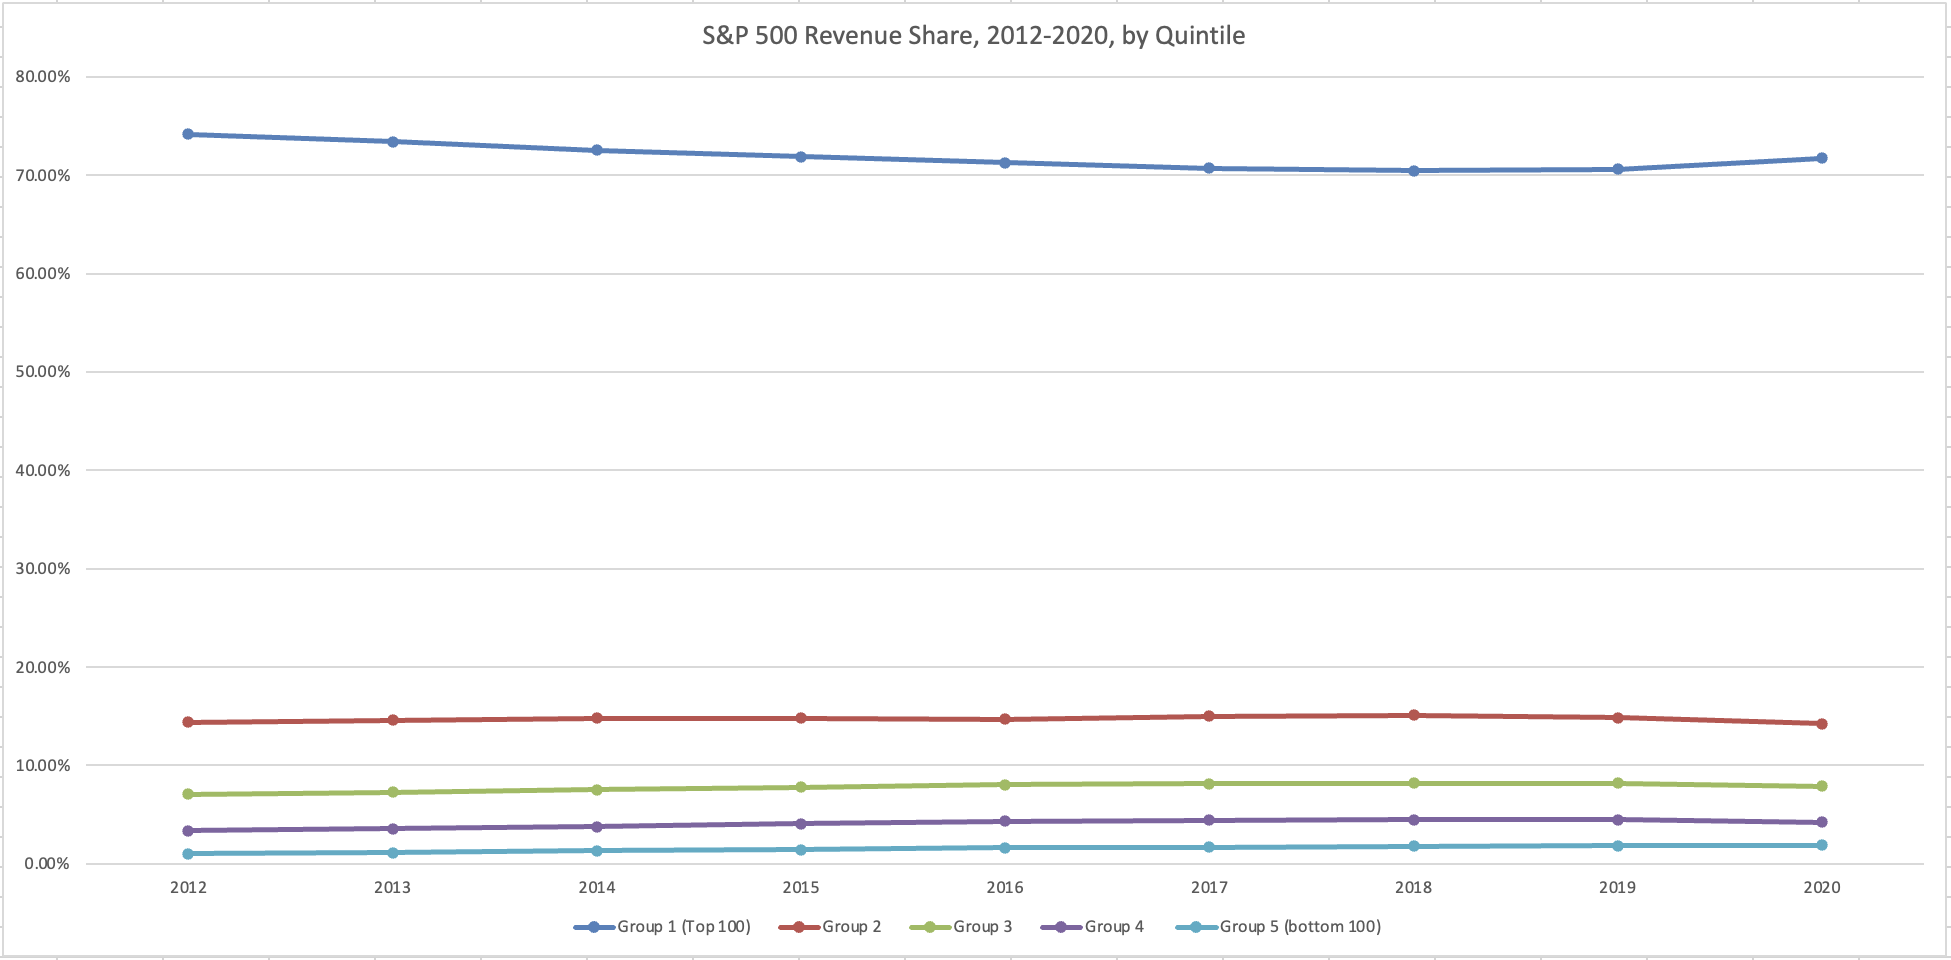Select the Group 1 data point at 2020
This screenshot has height=960, width=1951.
click(x=1821, y=158)
